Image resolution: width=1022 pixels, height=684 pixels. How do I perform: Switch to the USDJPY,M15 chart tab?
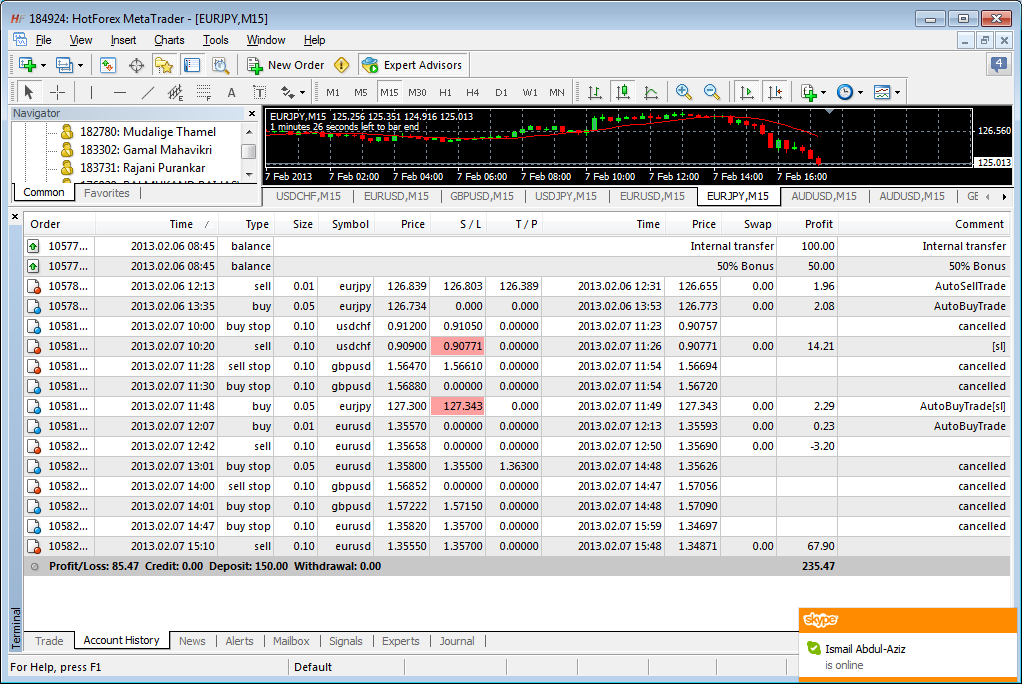point(566,196)
